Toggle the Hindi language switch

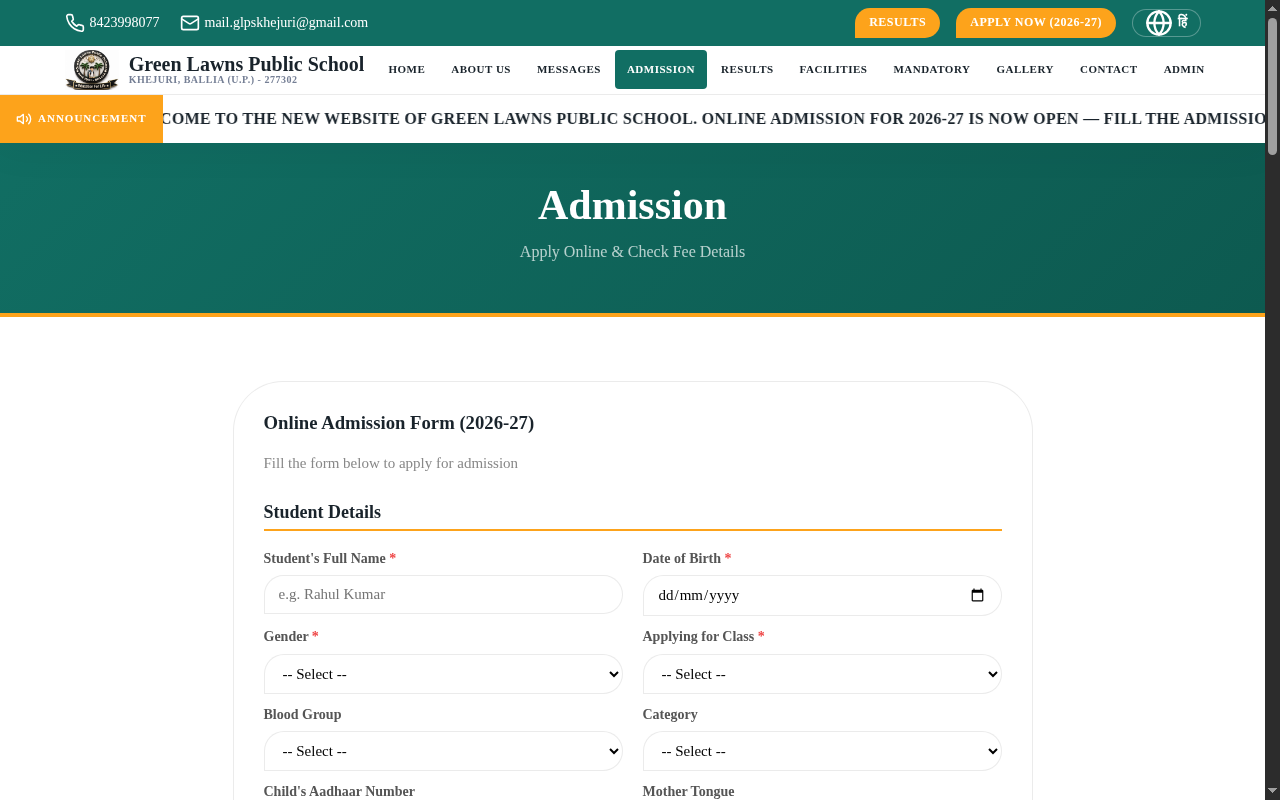coord(1166,23)
